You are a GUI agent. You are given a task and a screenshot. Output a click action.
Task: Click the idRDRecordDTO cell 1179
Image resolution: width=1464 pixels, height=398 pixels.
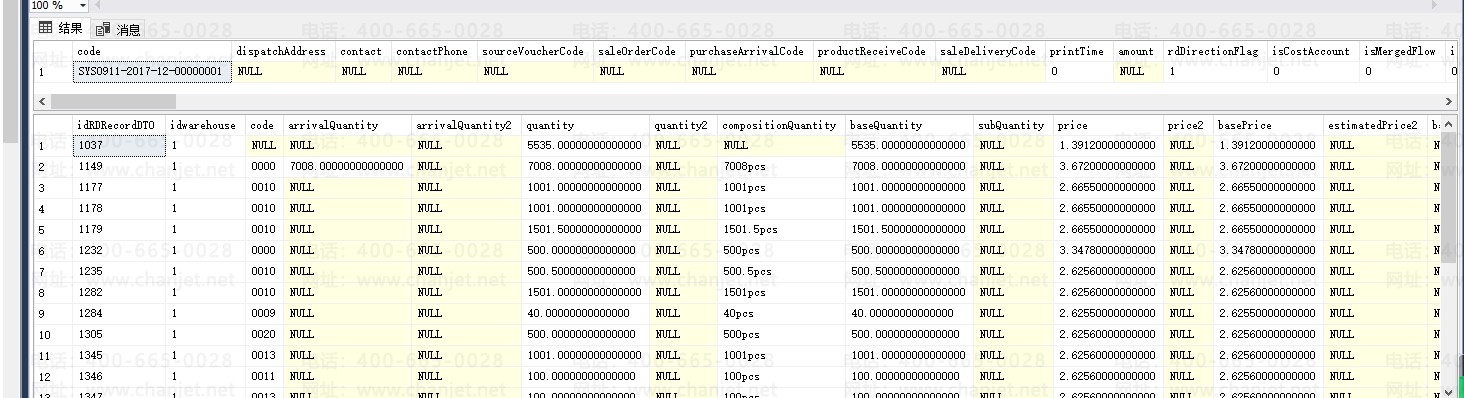119,229
